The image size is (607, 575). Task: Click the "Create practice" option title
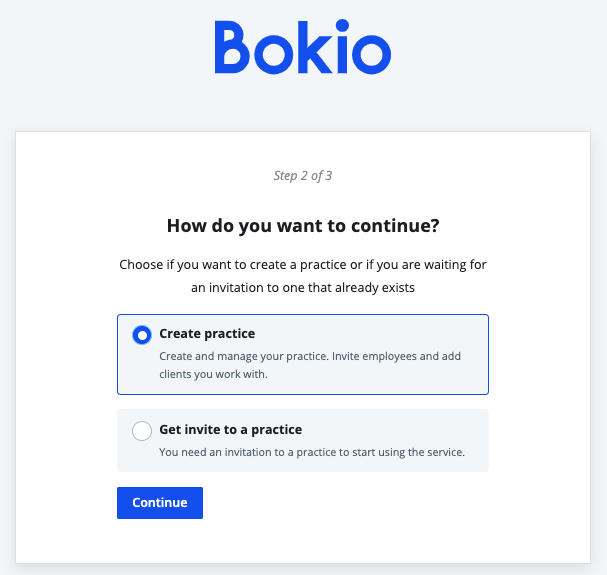coord(207,333)
